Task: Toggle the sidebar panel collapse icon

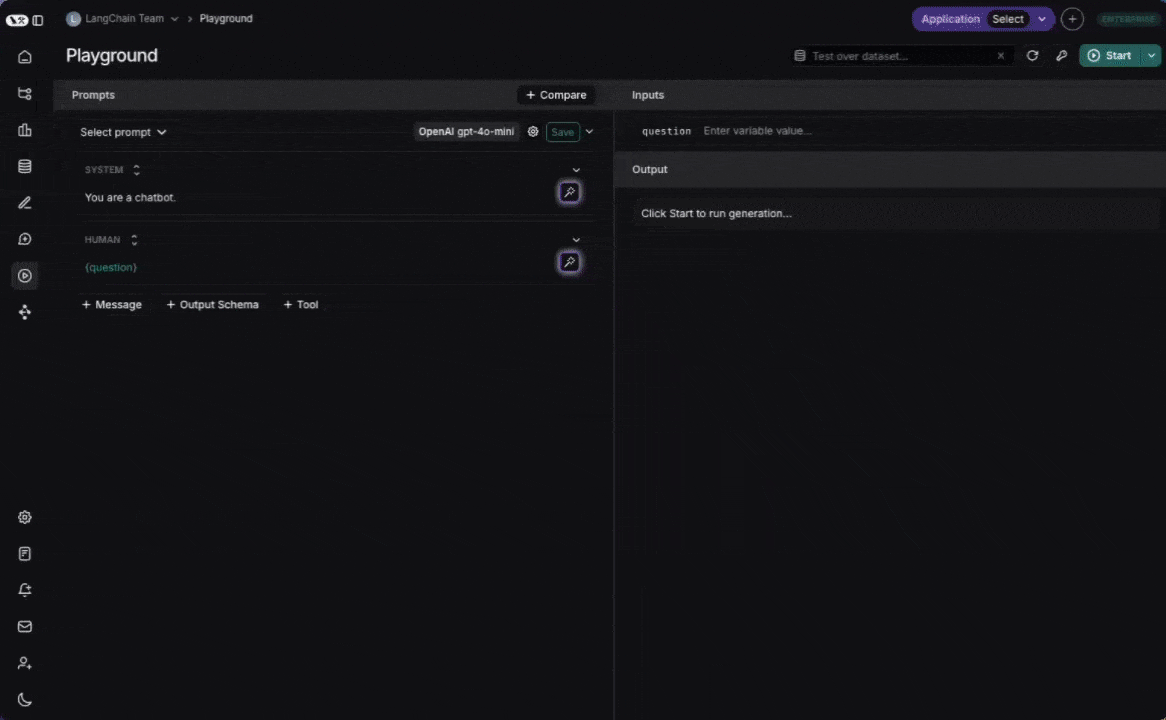Action: pyautogui.click(x=38, y=20)
